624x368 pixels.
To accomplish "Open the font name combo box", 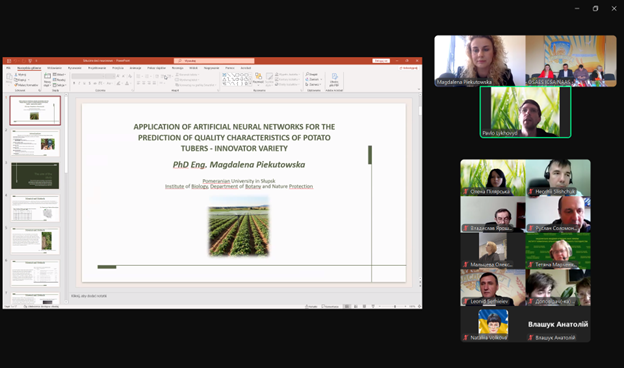I will (88, 76).
